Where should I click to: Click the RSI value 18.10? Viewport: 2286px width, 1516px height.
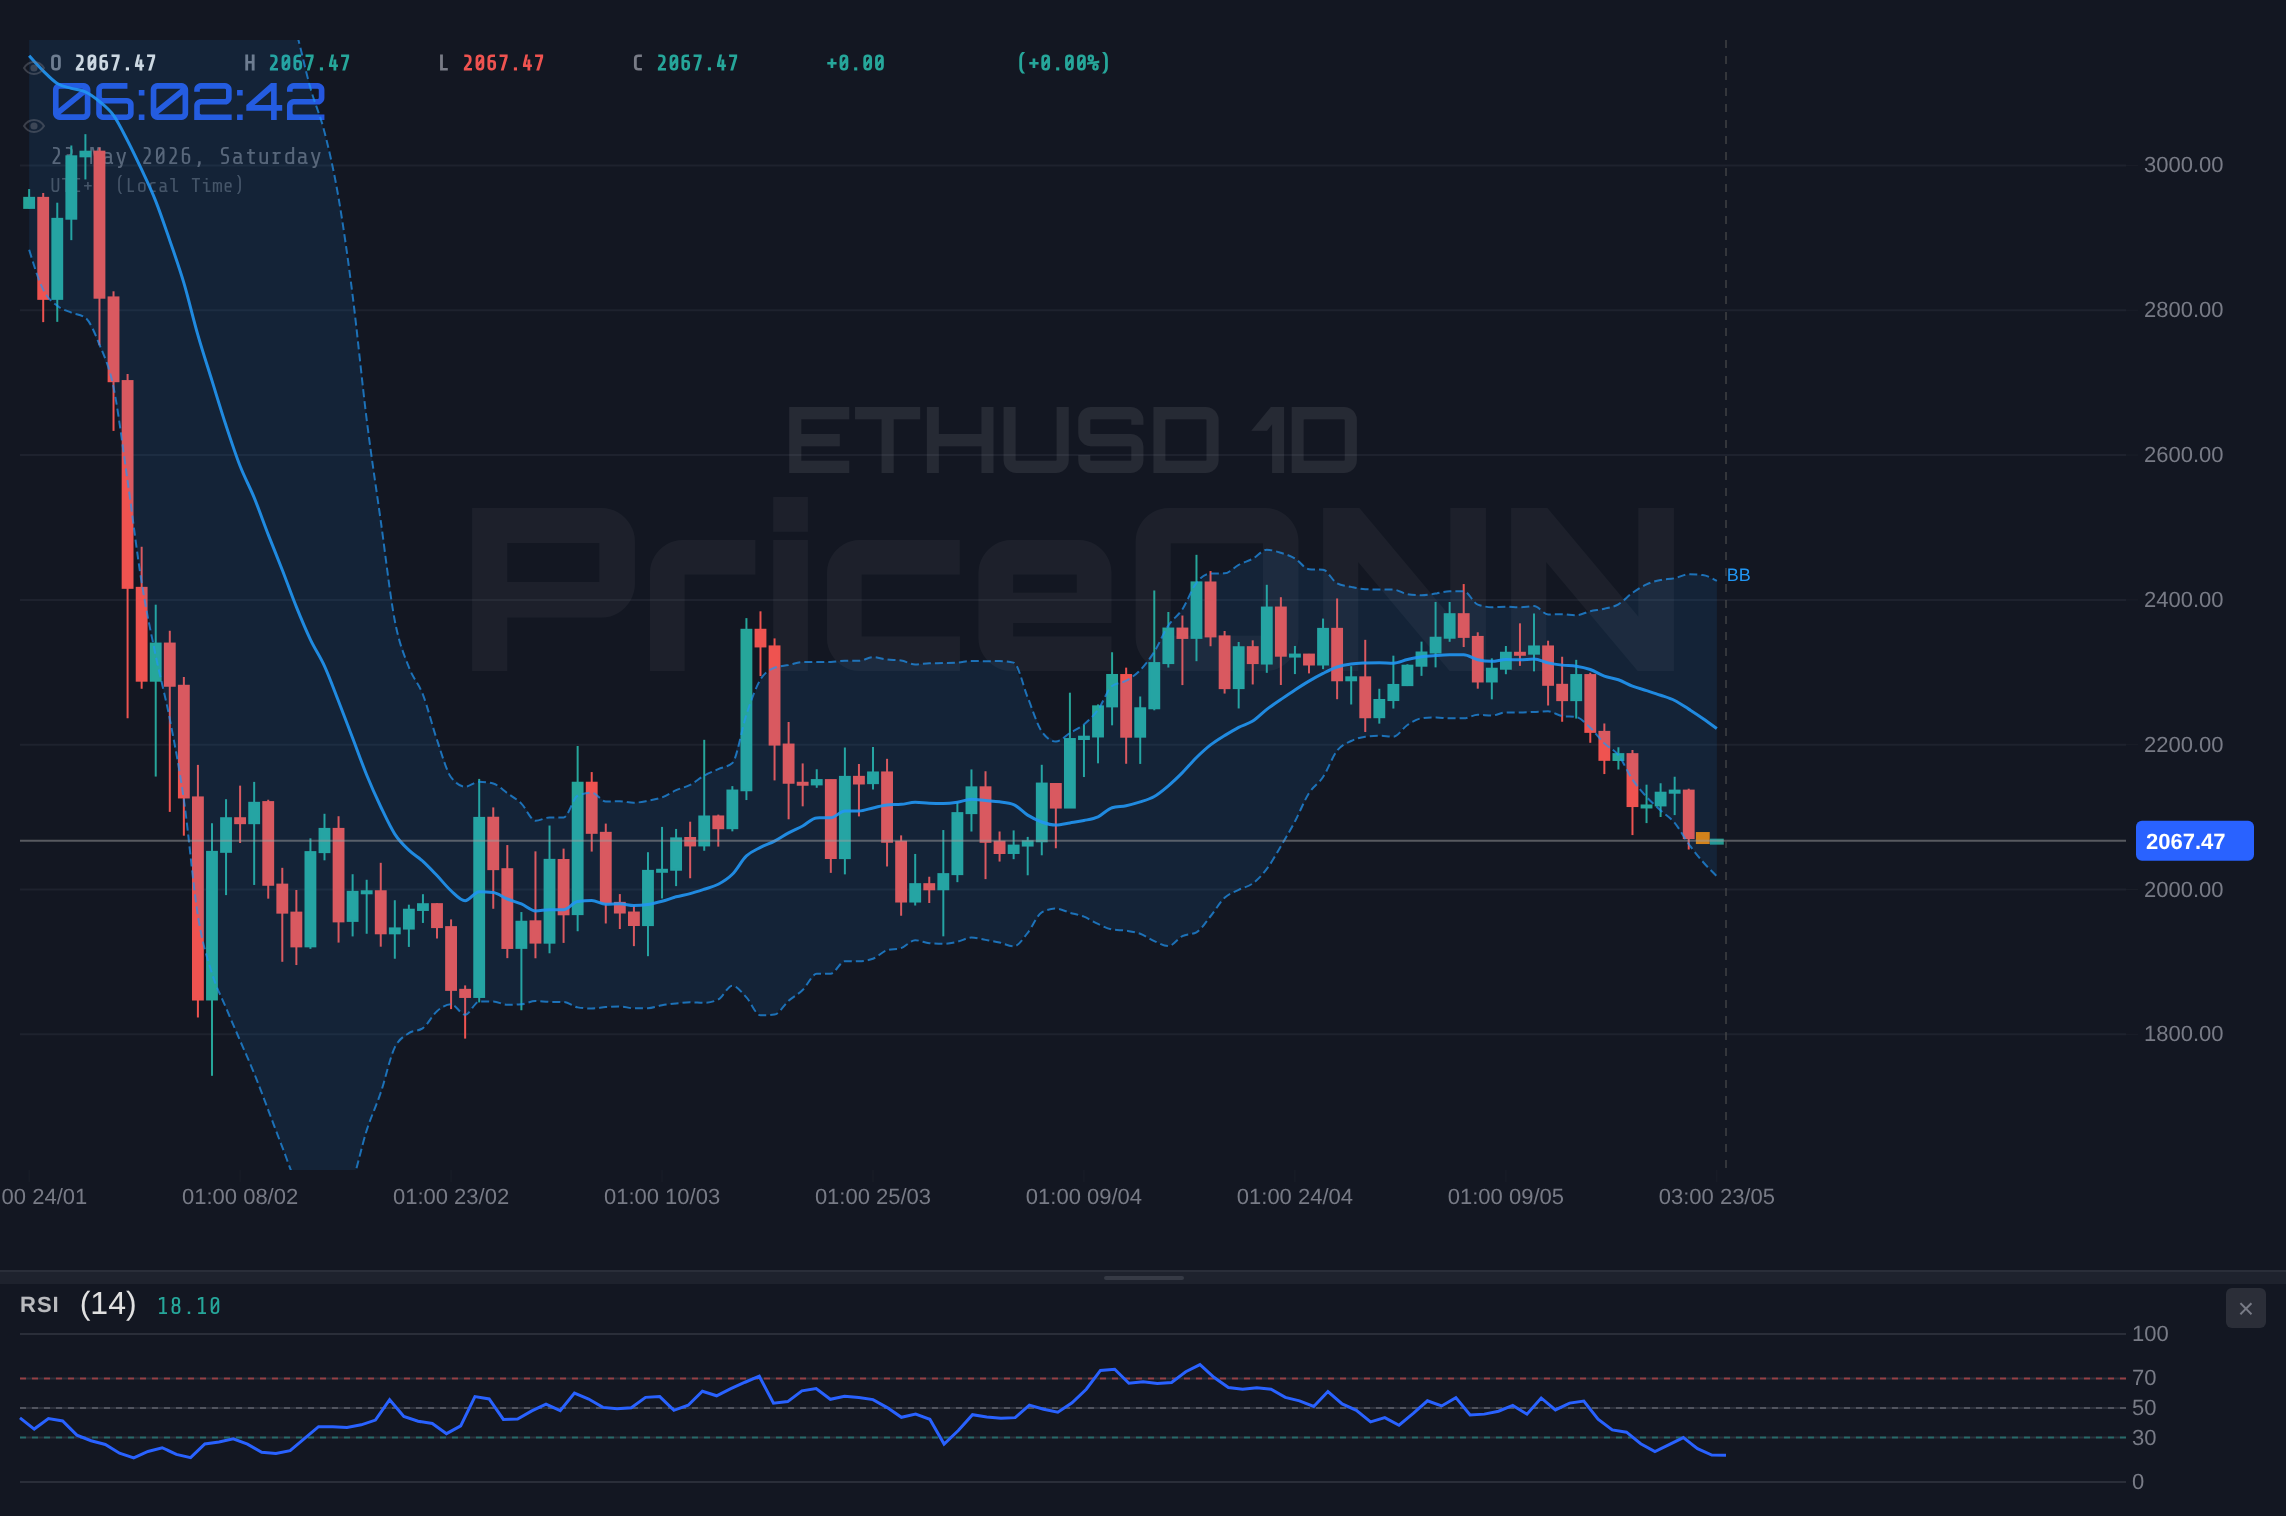(188, 1306)
